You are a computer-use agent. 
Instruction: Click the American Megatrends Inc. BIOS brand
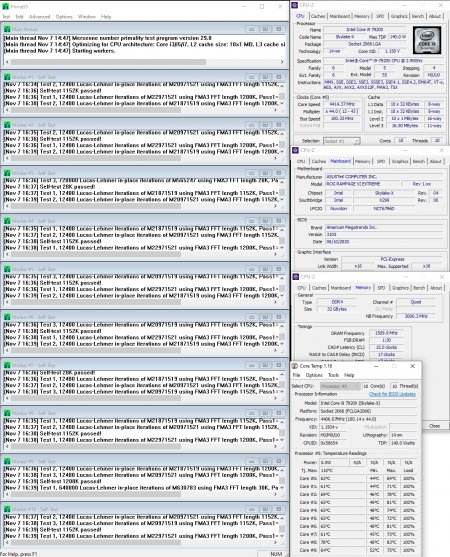click(x=384, y=227)
